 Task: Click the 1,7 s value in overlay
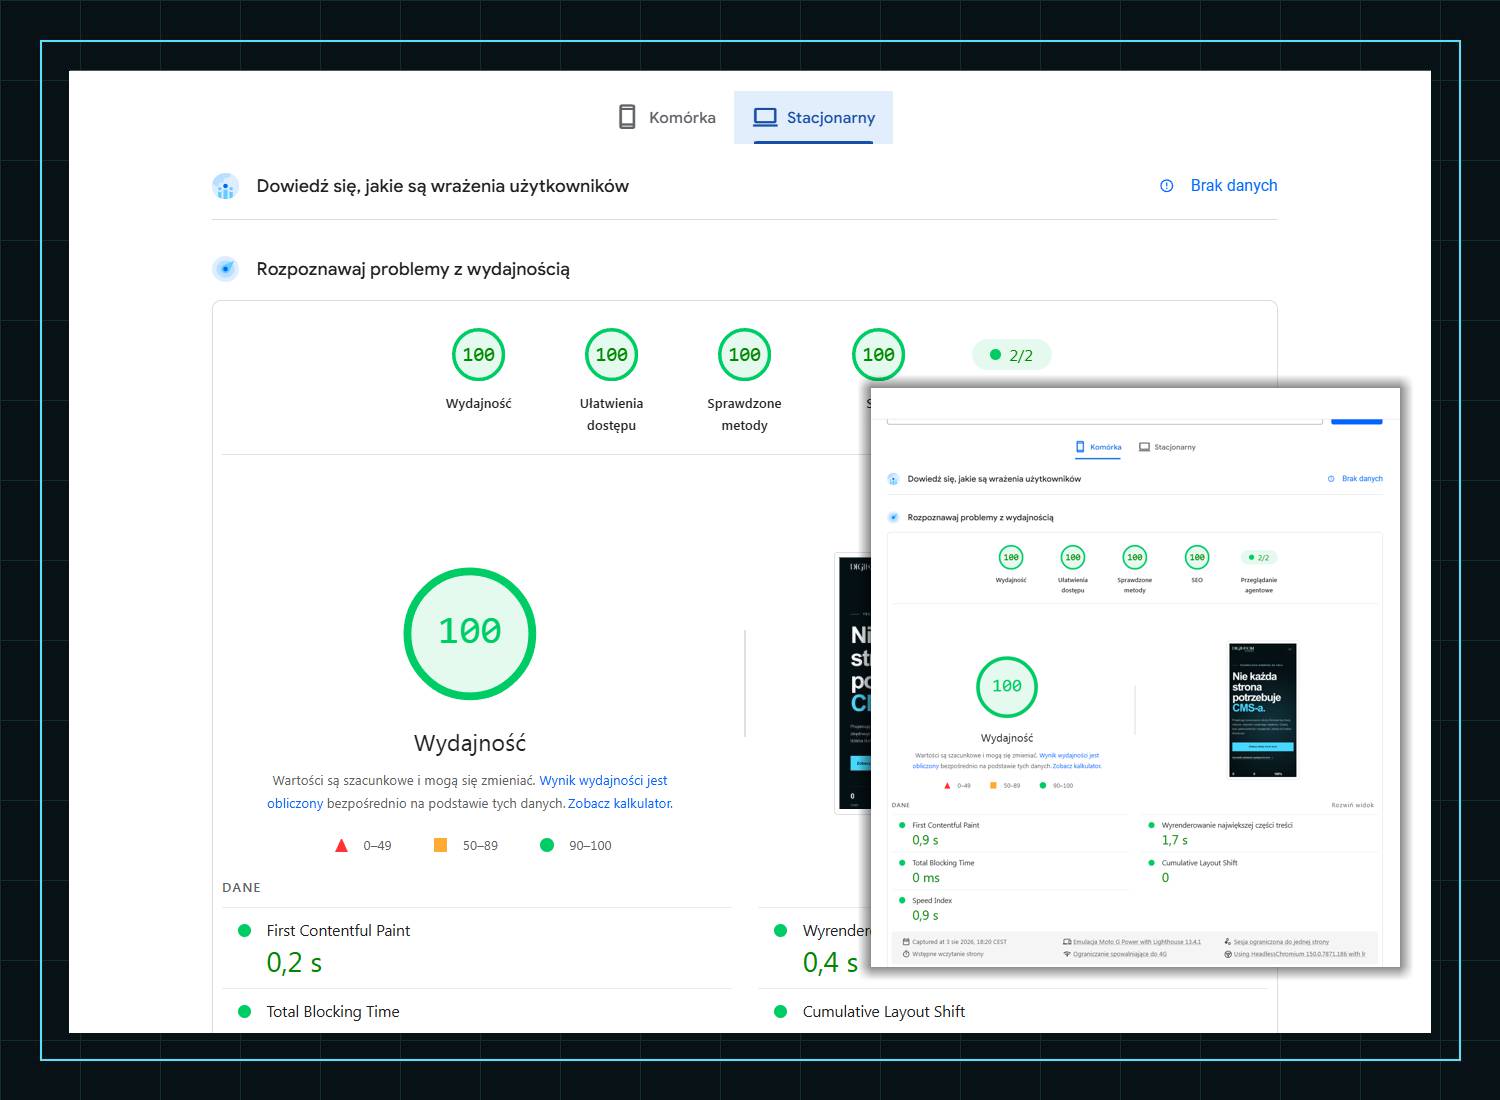[x=1174, y=840]
